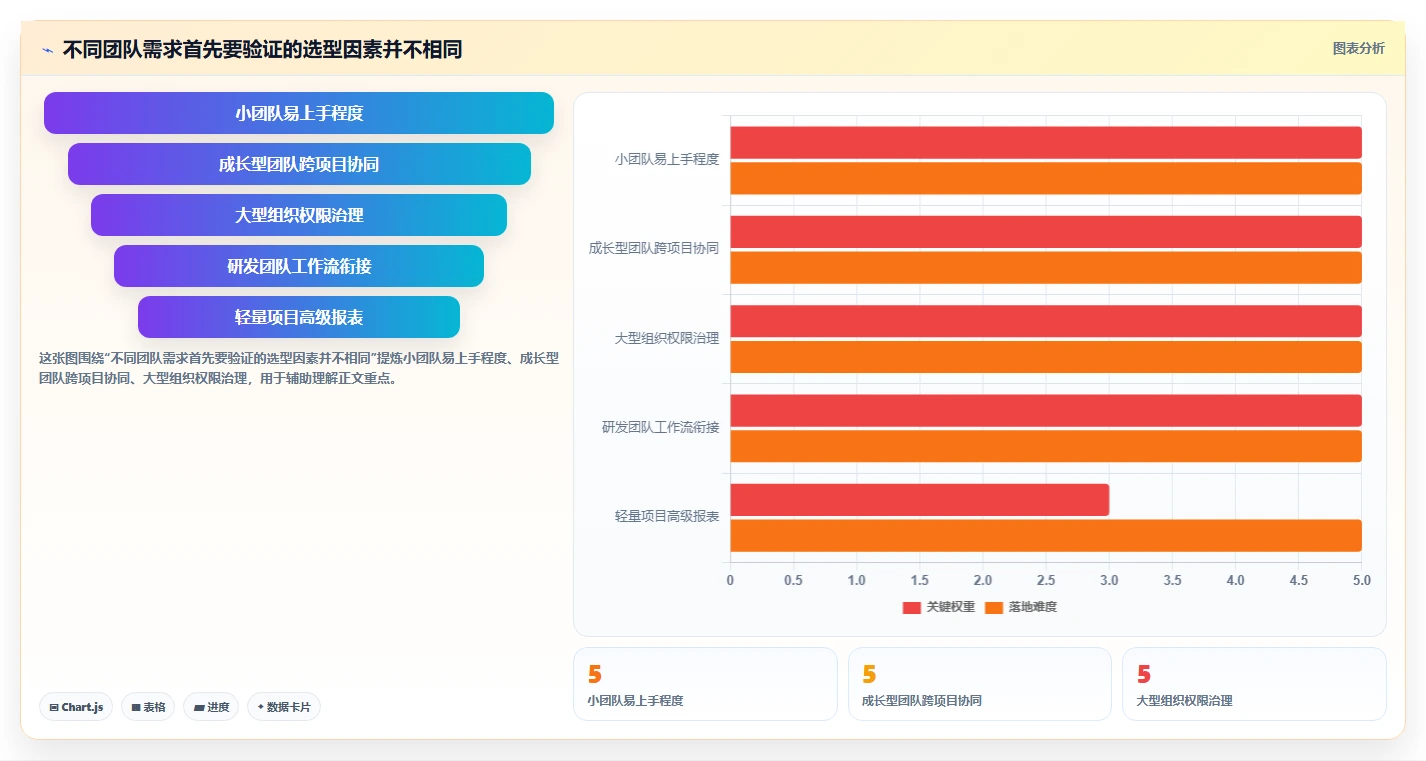
Task: Click the chart y-axis label 轻量项目高级报表
Action: (x=667, y=517)
